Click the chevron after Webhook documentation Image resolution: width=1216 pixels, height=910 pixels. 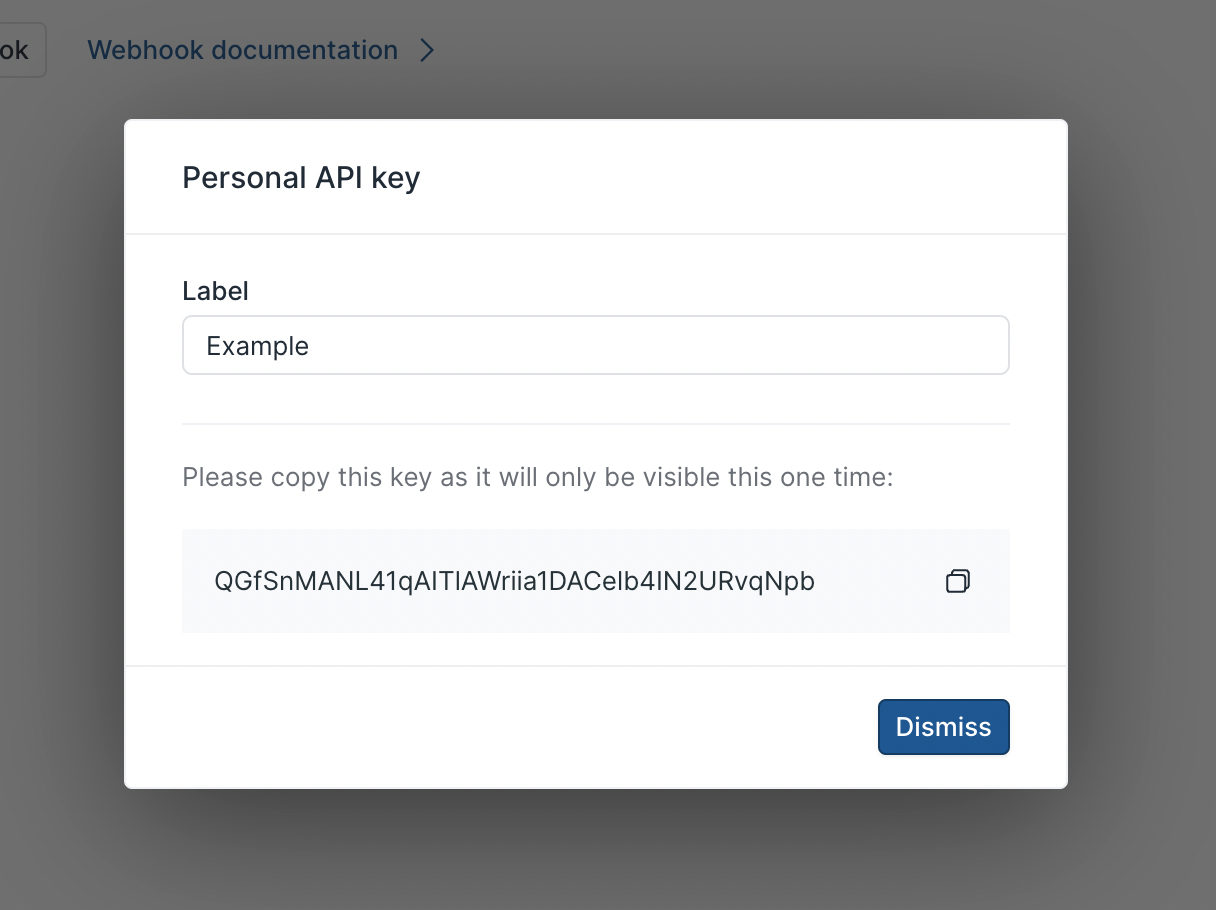click(427, 50)
